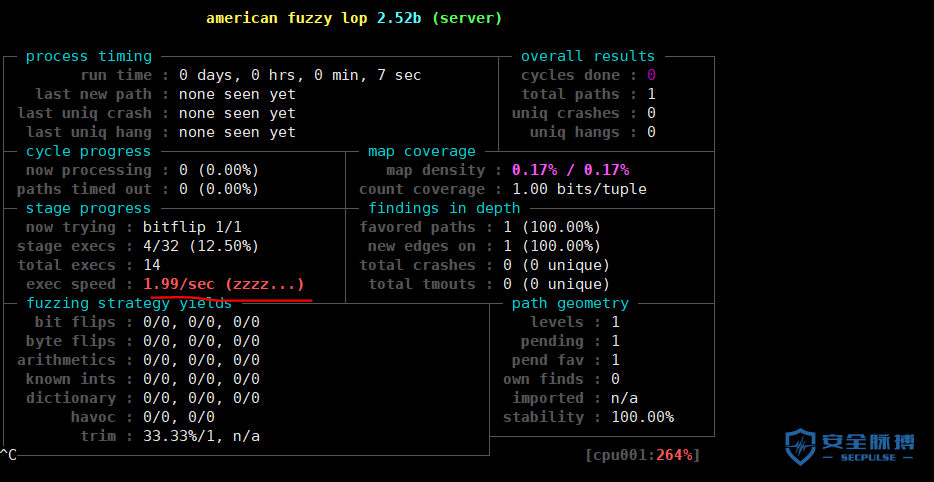The height and width of the screenshot is (482, 934).
Task: Click the run time value
Action: [300, 75]
